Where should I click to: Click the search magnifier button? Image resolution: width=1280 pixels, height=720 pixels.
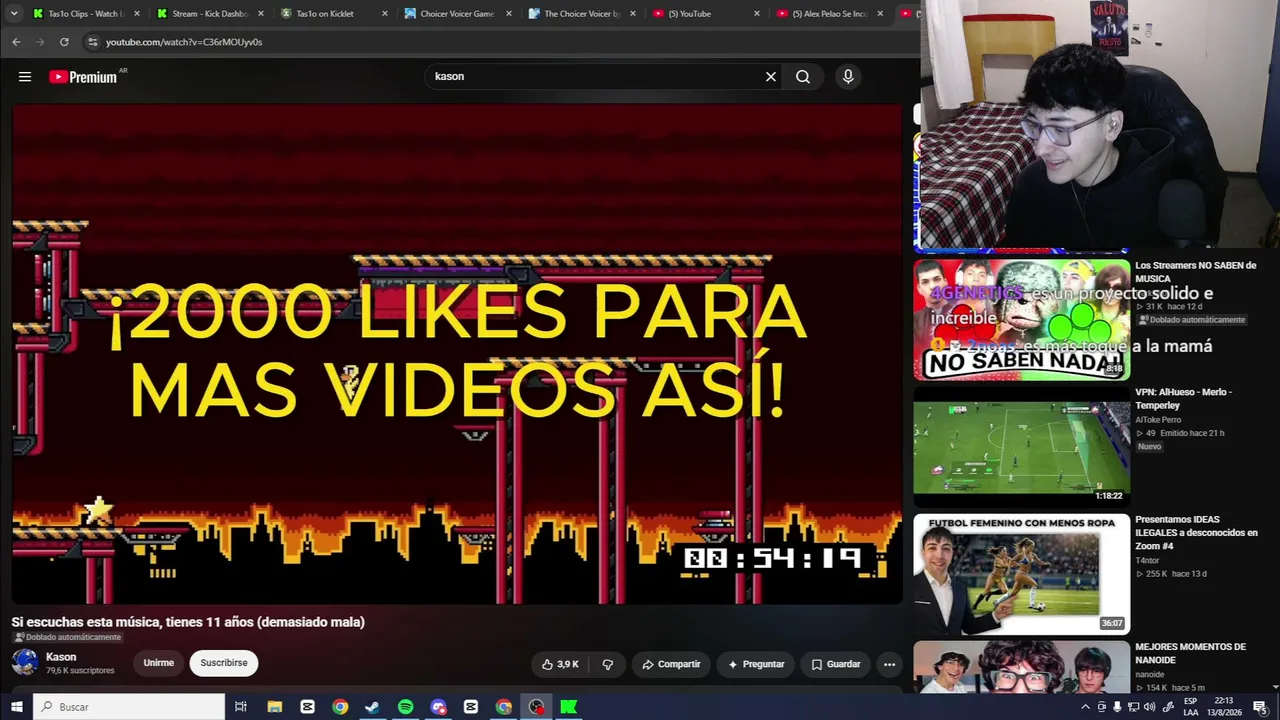[803, 77]
